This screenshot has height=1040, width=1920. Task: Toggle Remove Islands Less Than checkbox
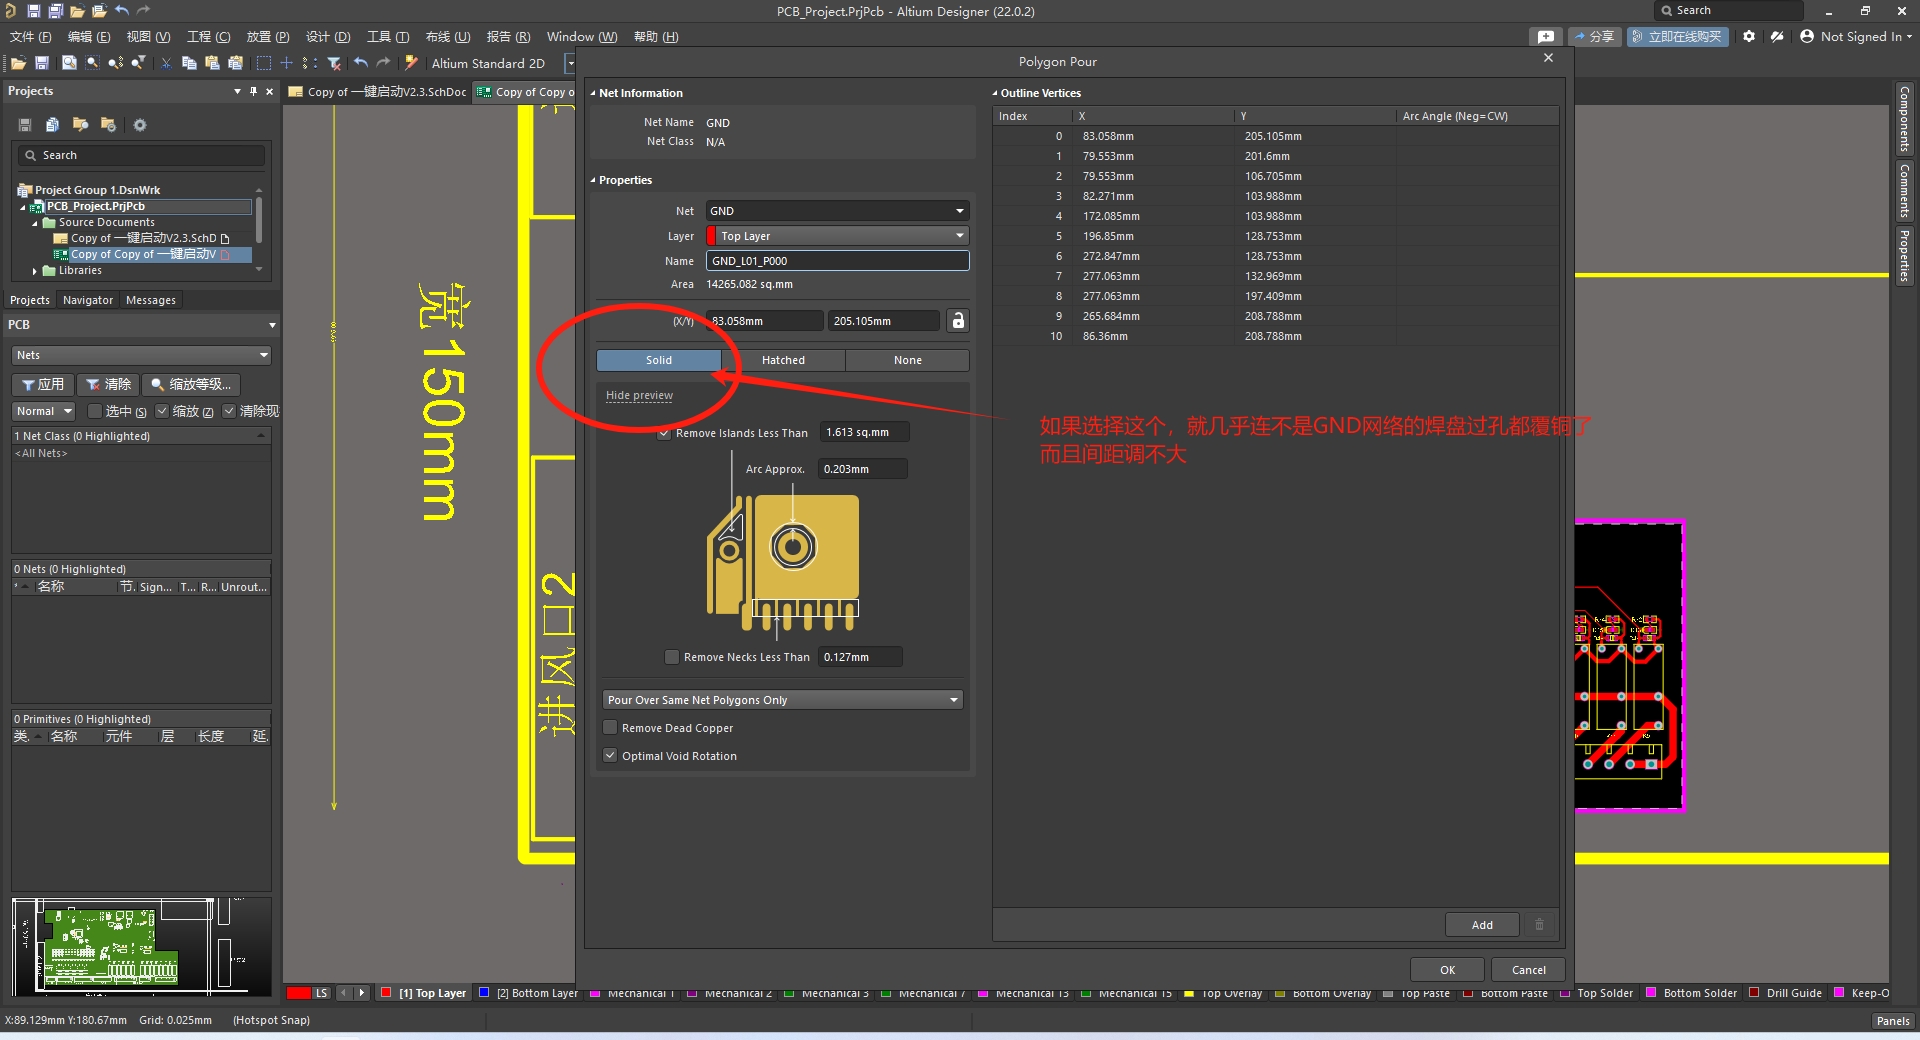click(664, 433)
